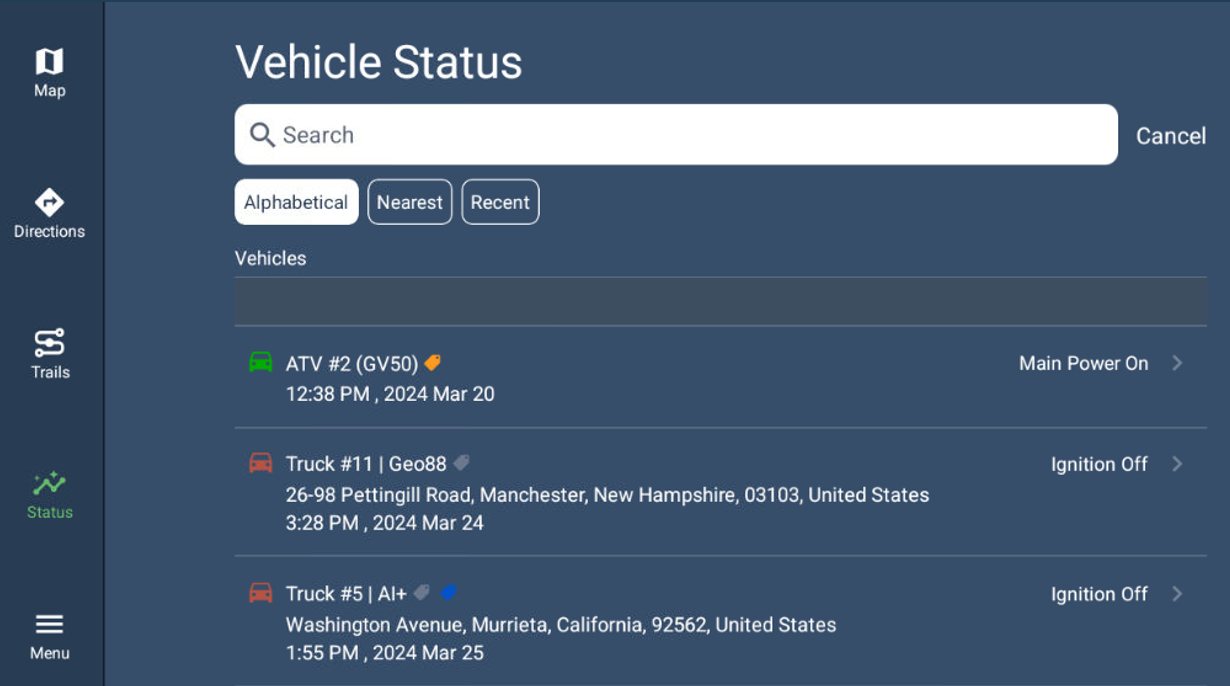This screenshot has width=1230, height=686.
Task: Expand details for ATV #2 via its chevron
Action: 1177,364
